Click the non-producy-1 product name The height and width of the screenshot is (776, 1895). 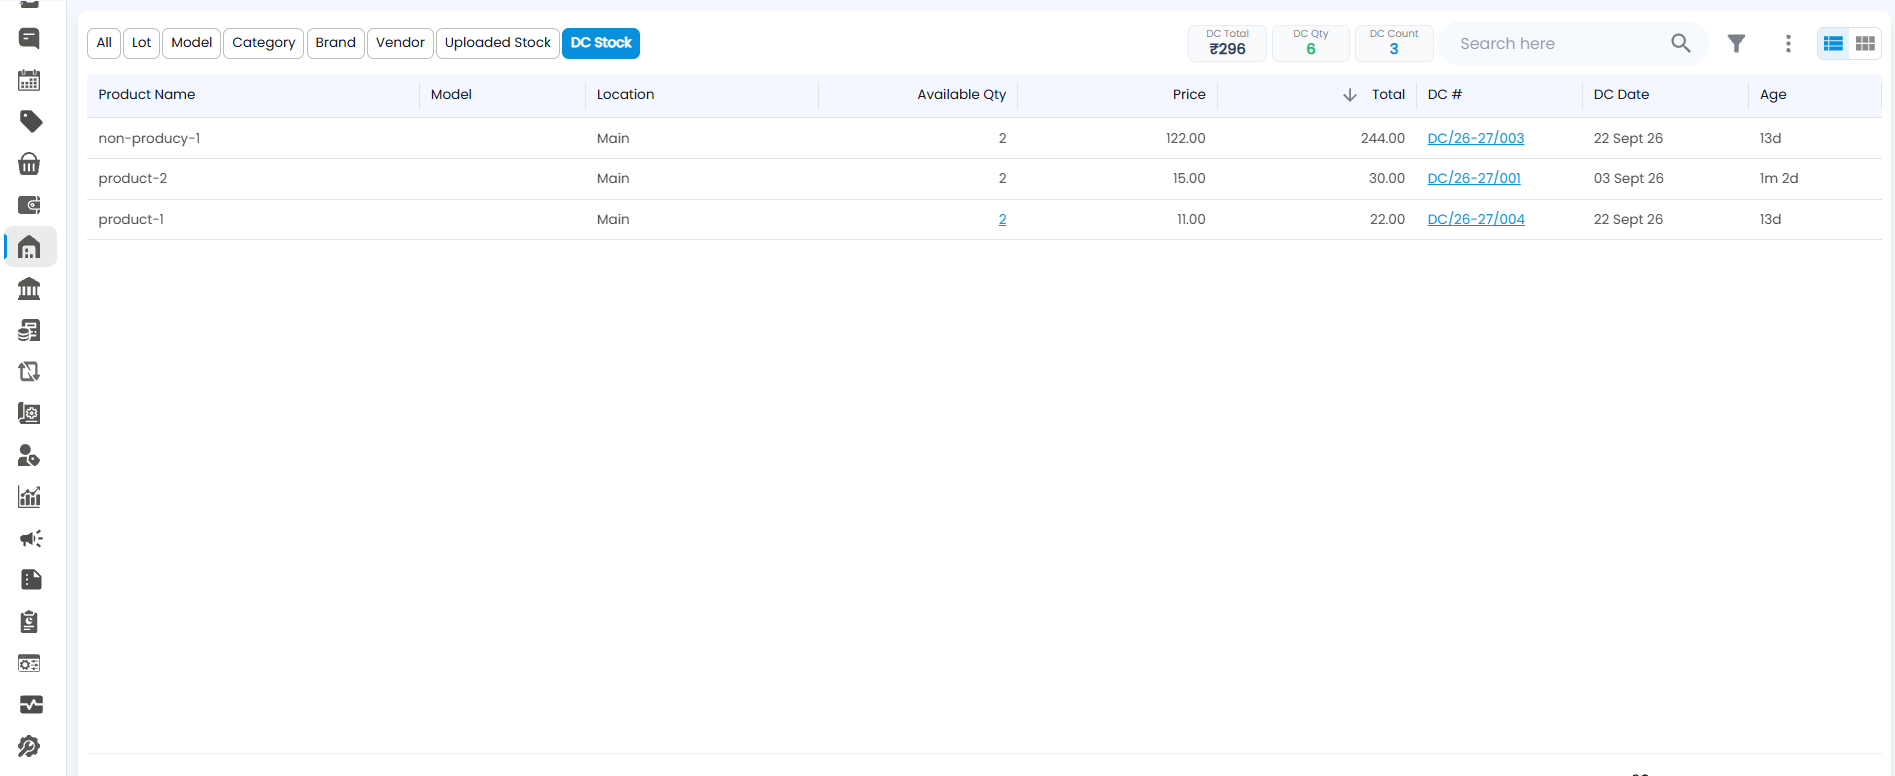(150, 138)
